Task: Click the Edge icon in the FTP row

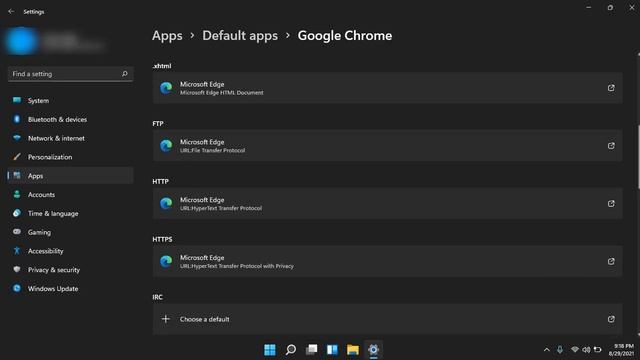Action: (x=166, y=146)
